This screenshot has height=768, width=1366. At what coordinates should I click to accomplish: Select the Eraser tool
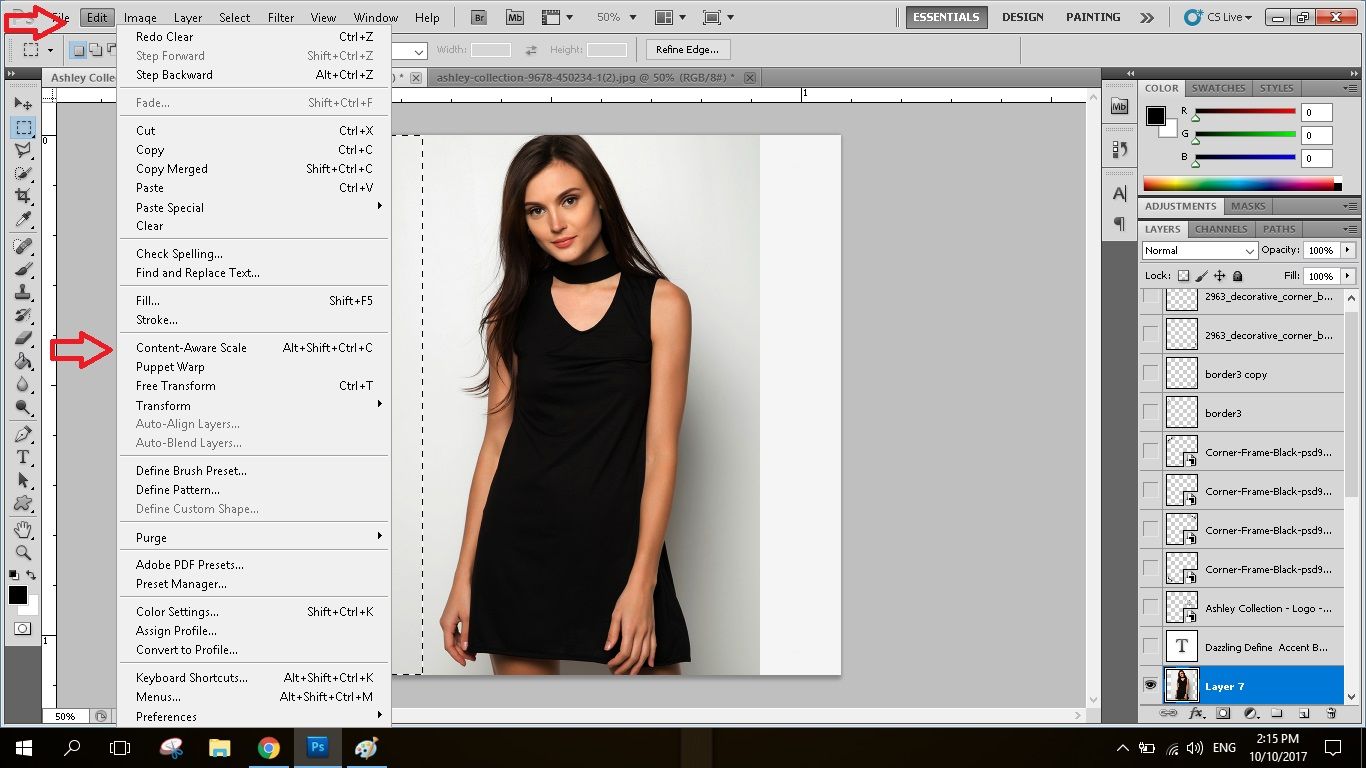click(x=23, y=338)
